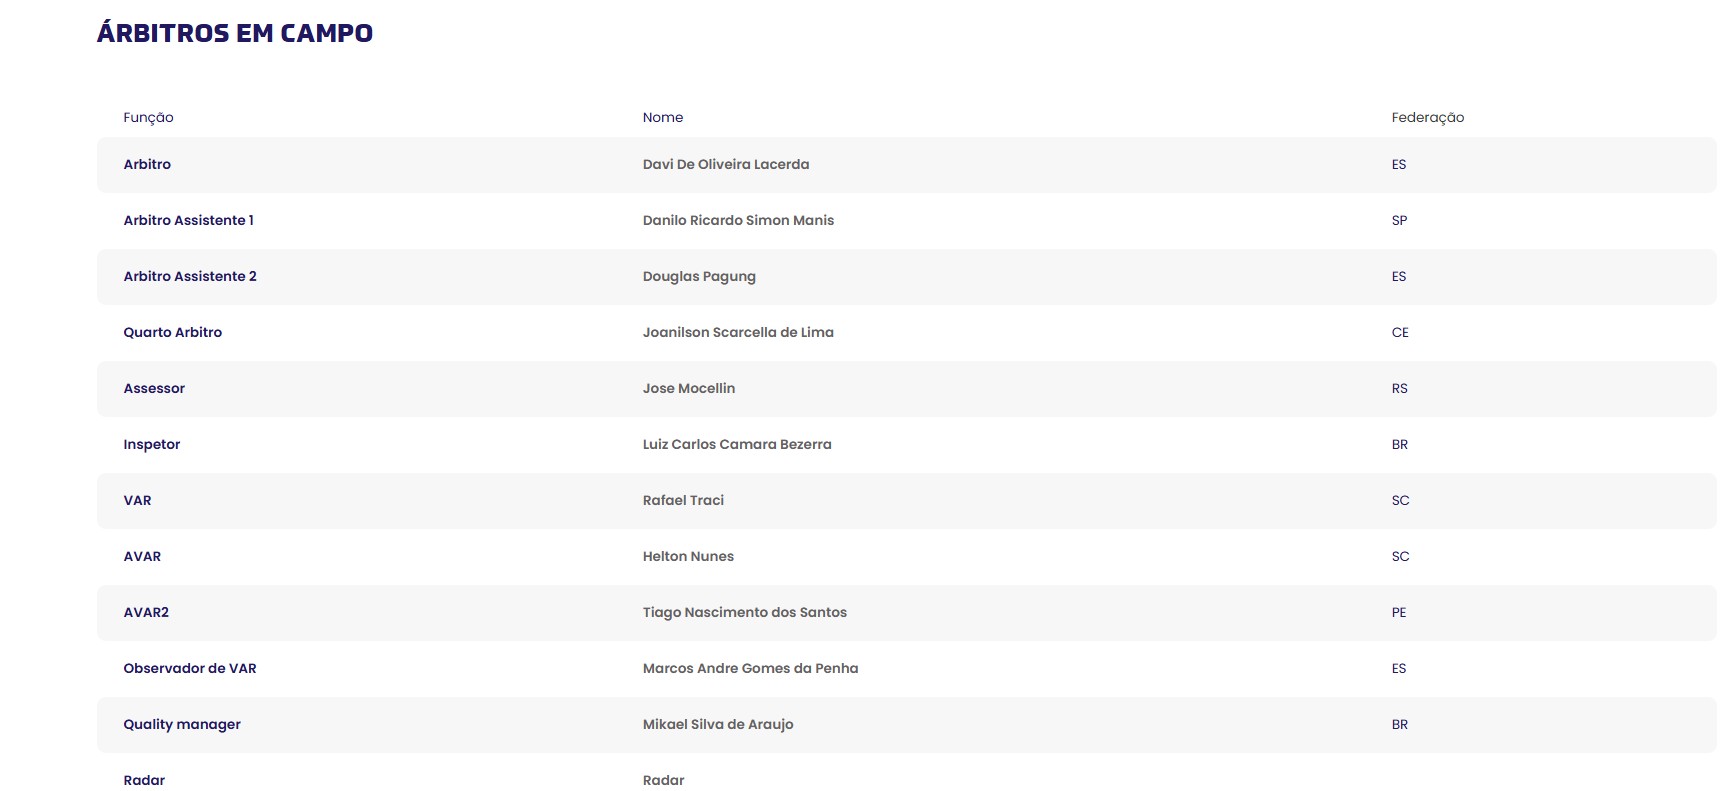Click the "SC" federation of Helton Nunes
Image resolution: width=1726 pixels, height=791 pixels.
[x=1400, y=556]
